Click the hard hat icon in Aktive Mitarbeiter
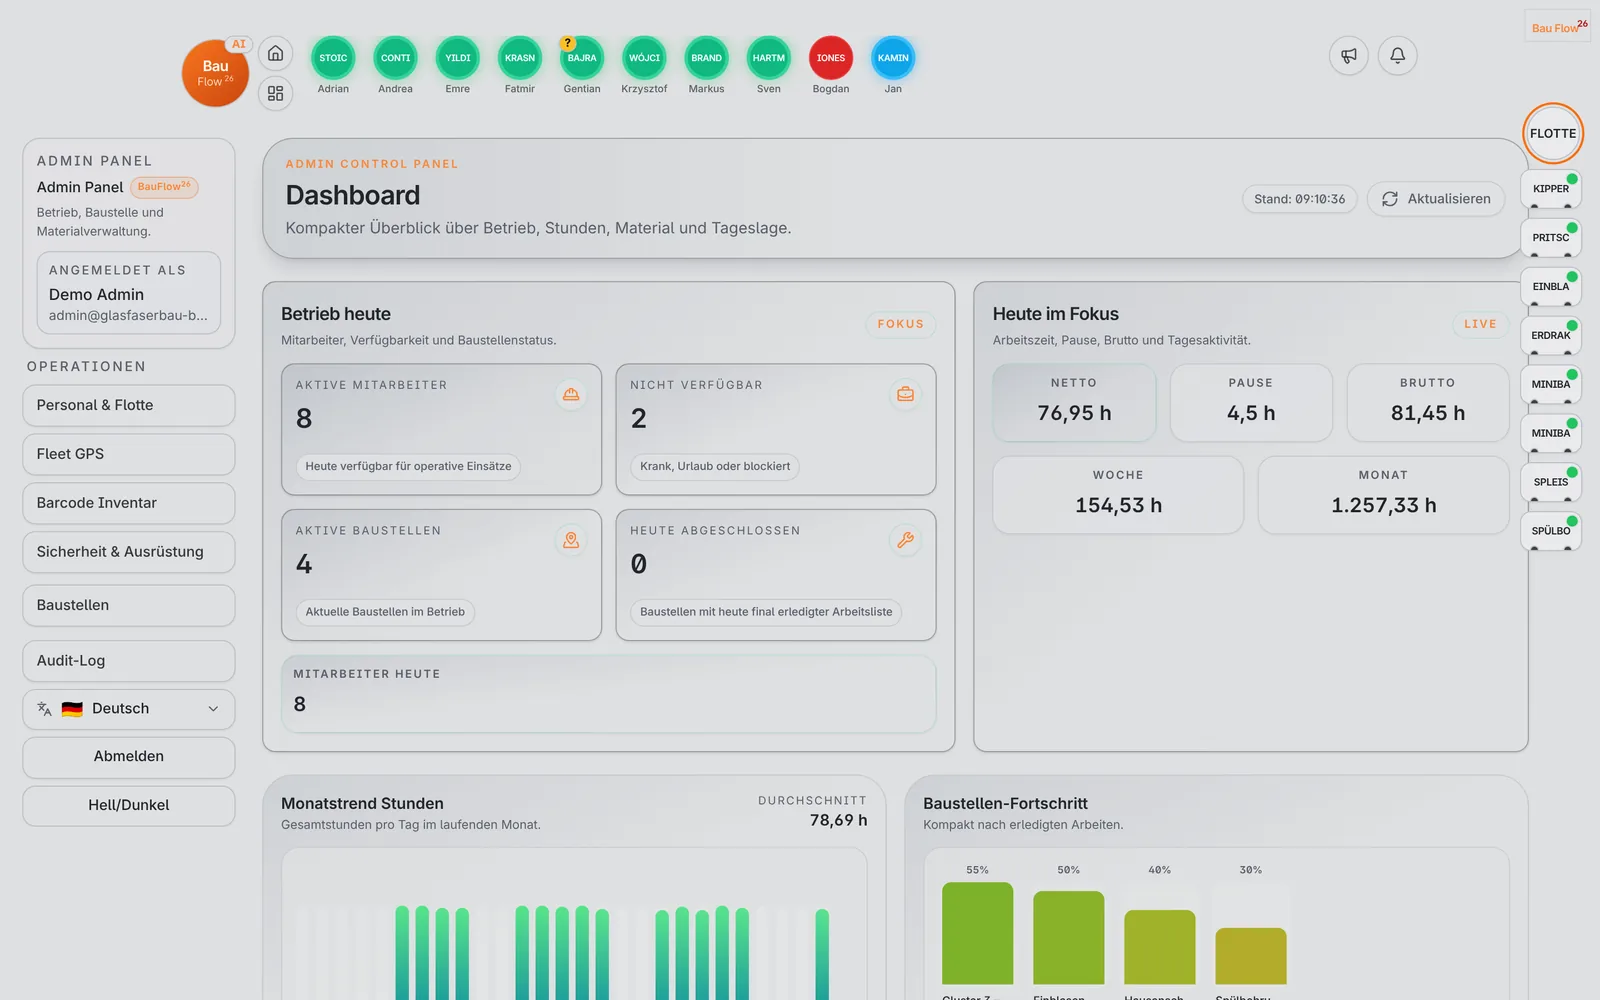Image resolution: width=1600 pixels, height=1000 pixels. coord(571,394)
